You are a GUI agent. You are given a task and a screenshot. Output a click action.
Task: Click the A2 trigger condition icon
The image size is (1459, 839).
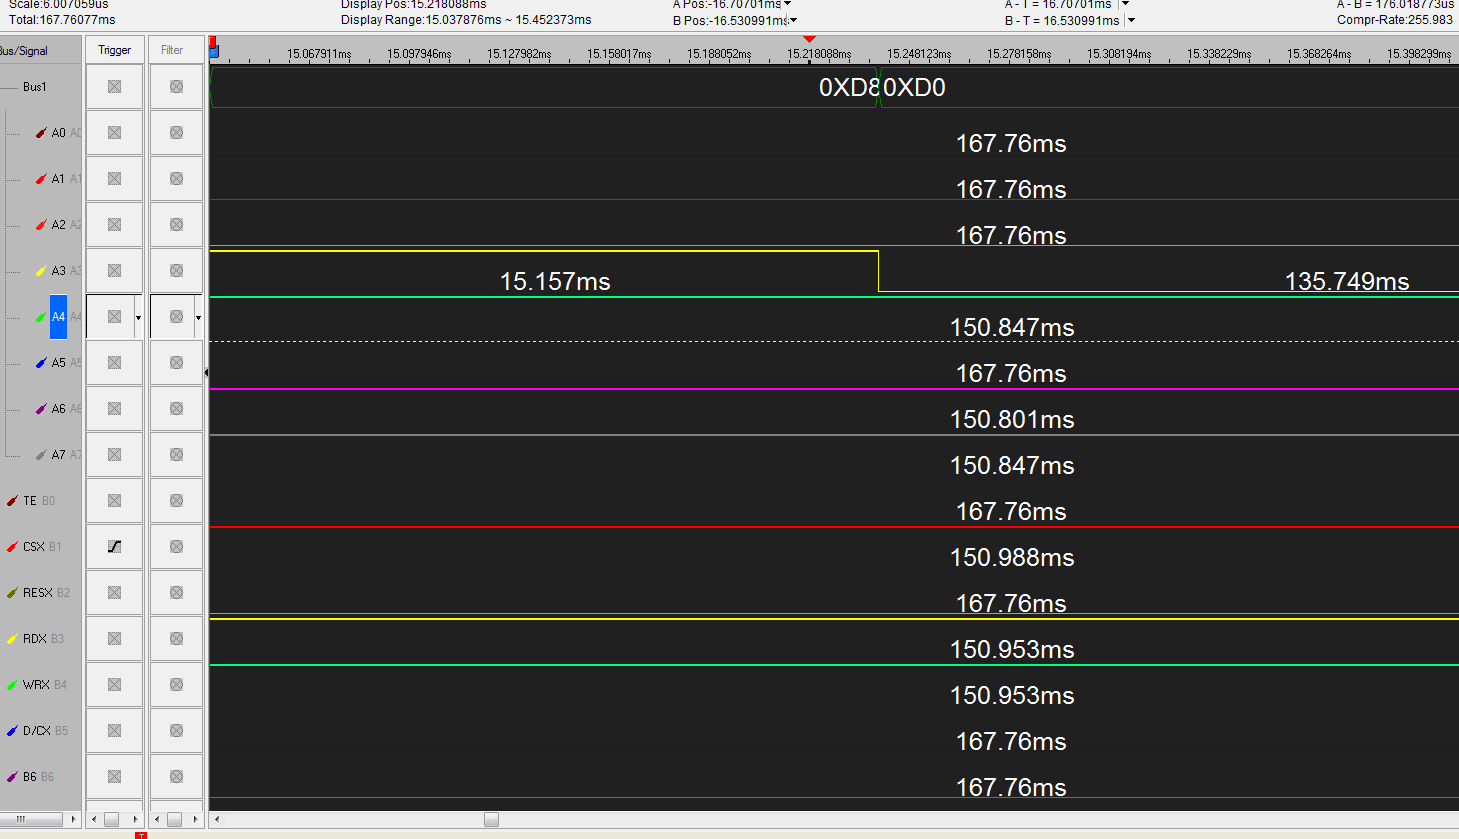[x=114, y=225]
